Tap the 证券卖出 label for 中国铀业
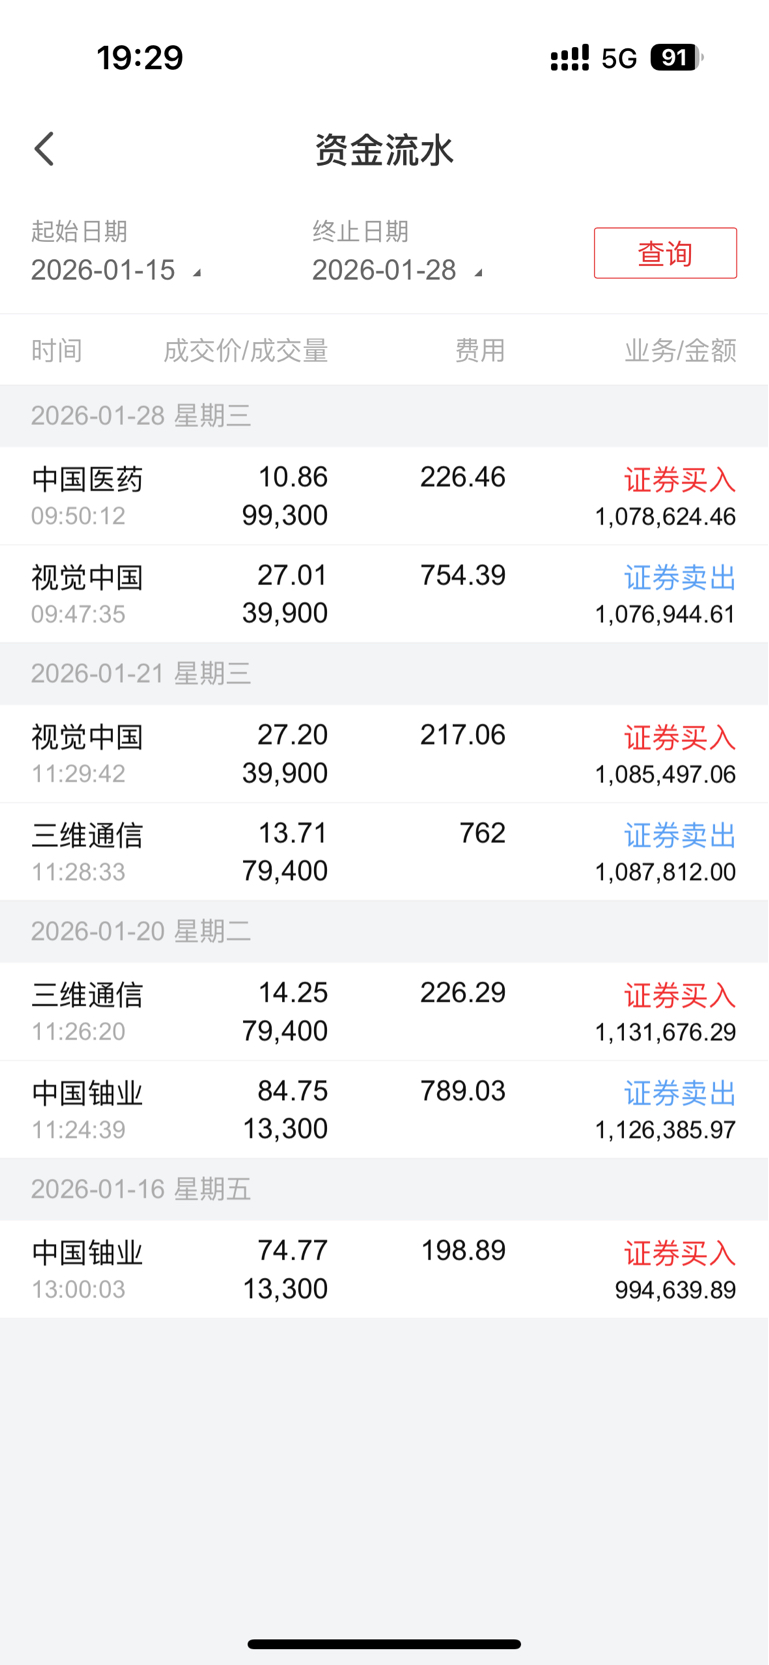The image size is (769, 1665). pyautogui.click(x=680, y=1093)
